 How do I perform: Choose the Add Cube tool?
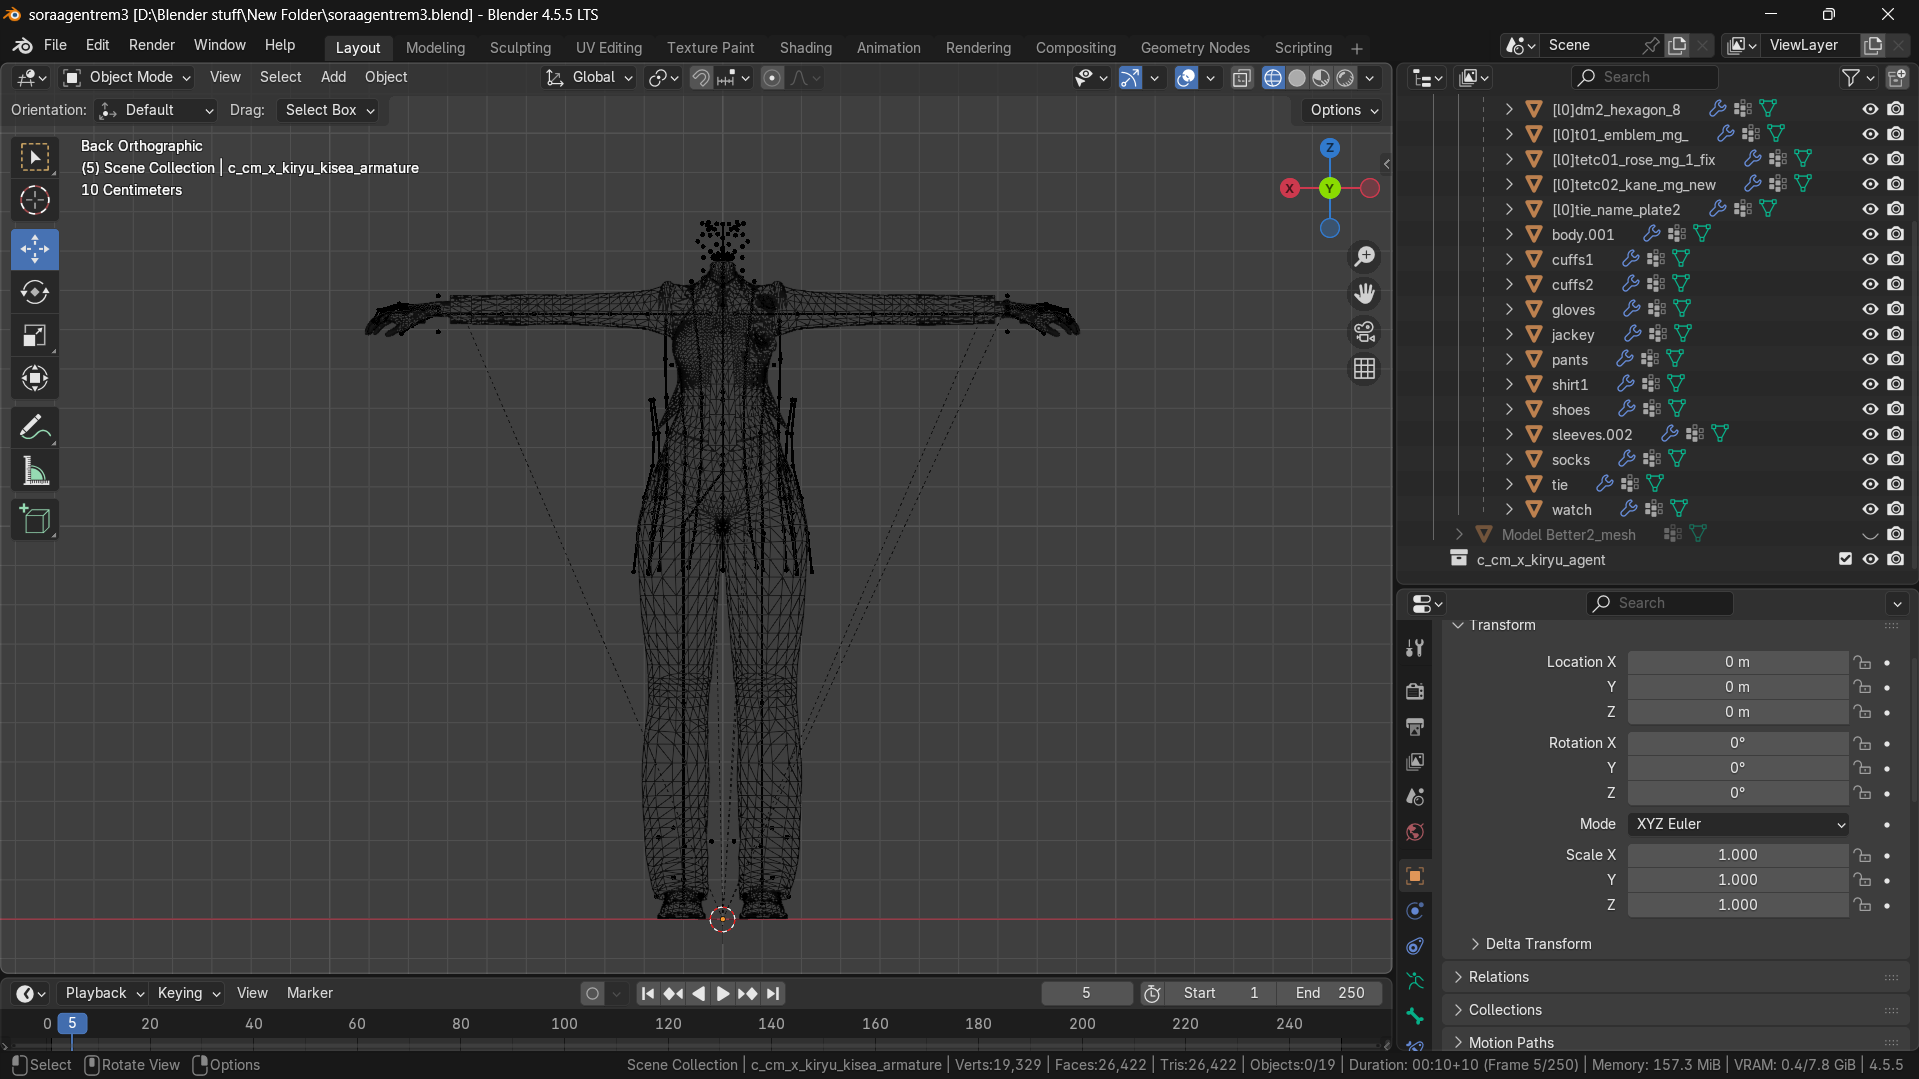point(35,520)
